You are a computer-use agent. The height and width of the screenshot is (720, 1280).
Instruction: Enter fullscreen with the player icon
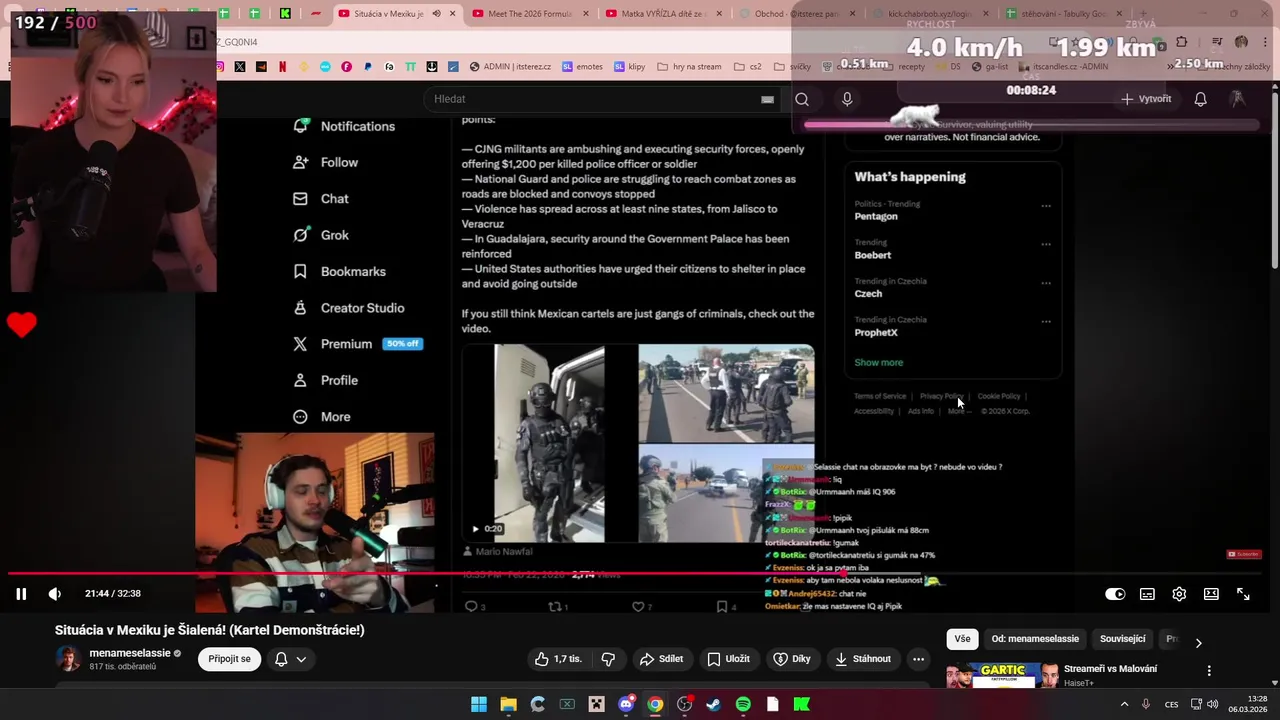click(1243, 594)
